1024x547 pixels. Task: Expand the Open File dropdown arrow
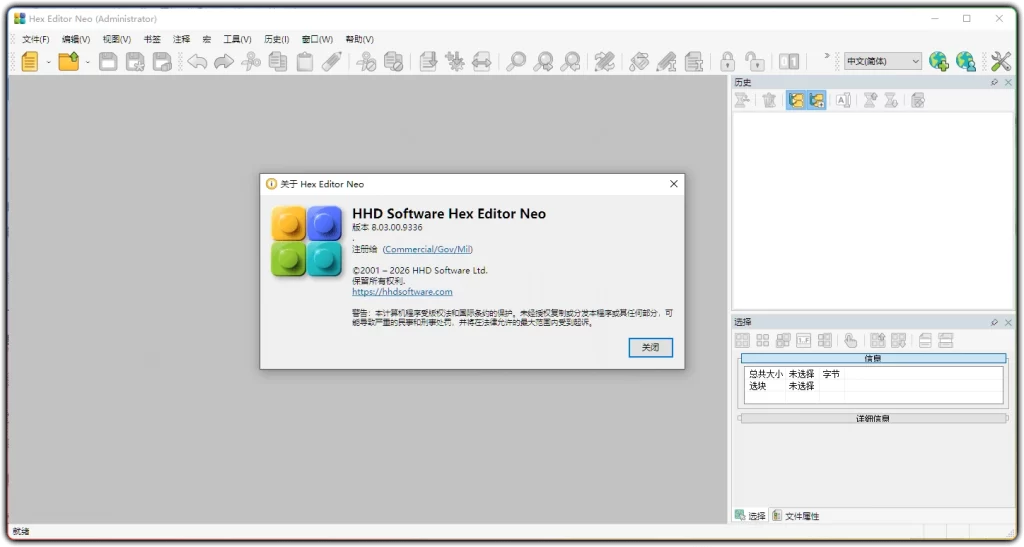[87, 62]
